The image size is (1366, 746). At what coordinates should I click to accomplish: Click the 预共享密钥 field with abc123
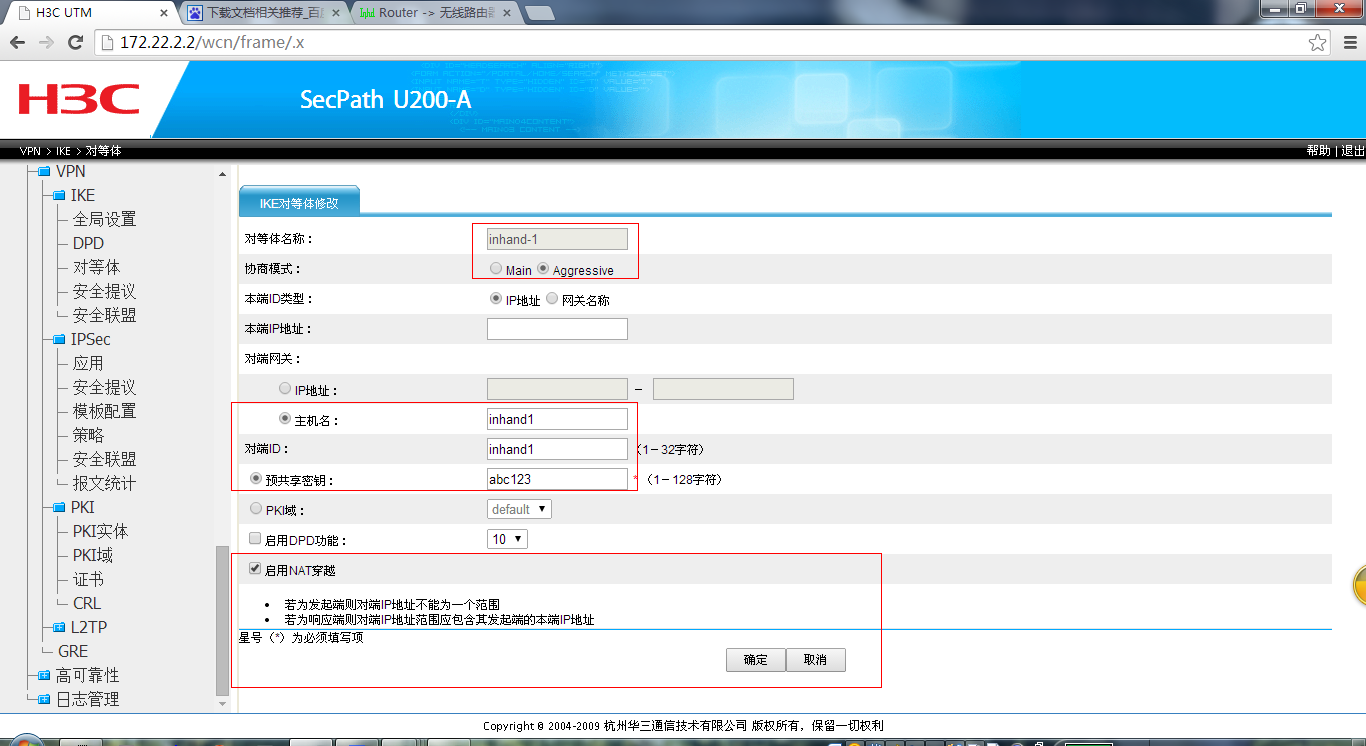click(557, 479)
